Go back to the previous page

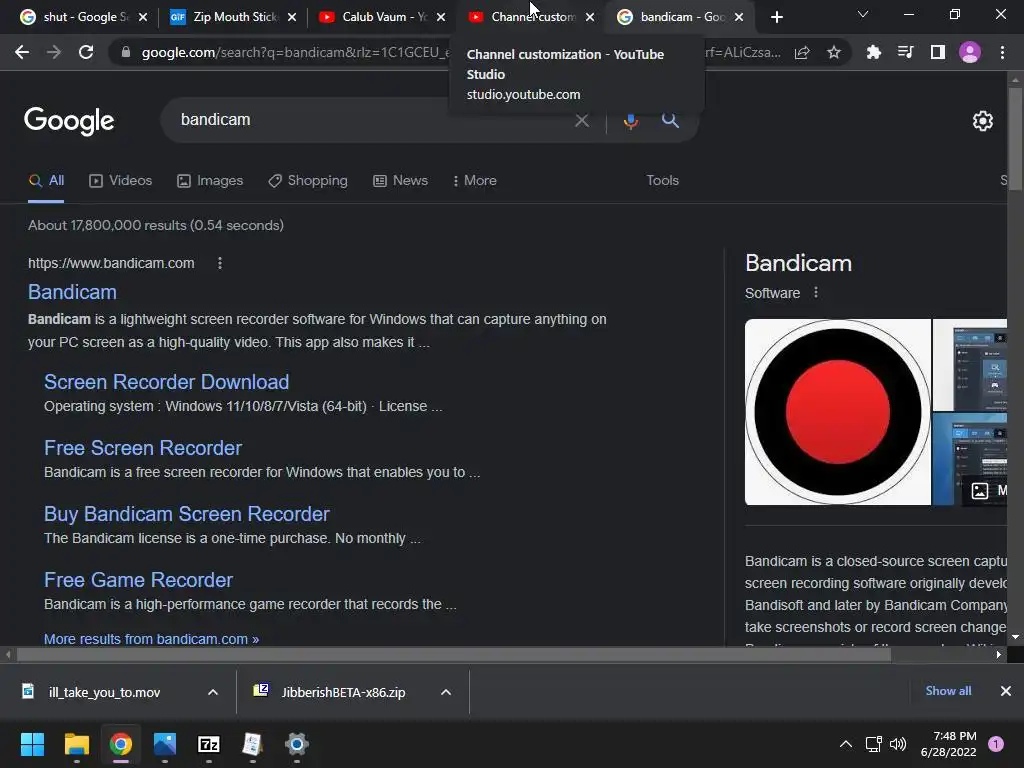pyautogui.click(x=22, y=52)
